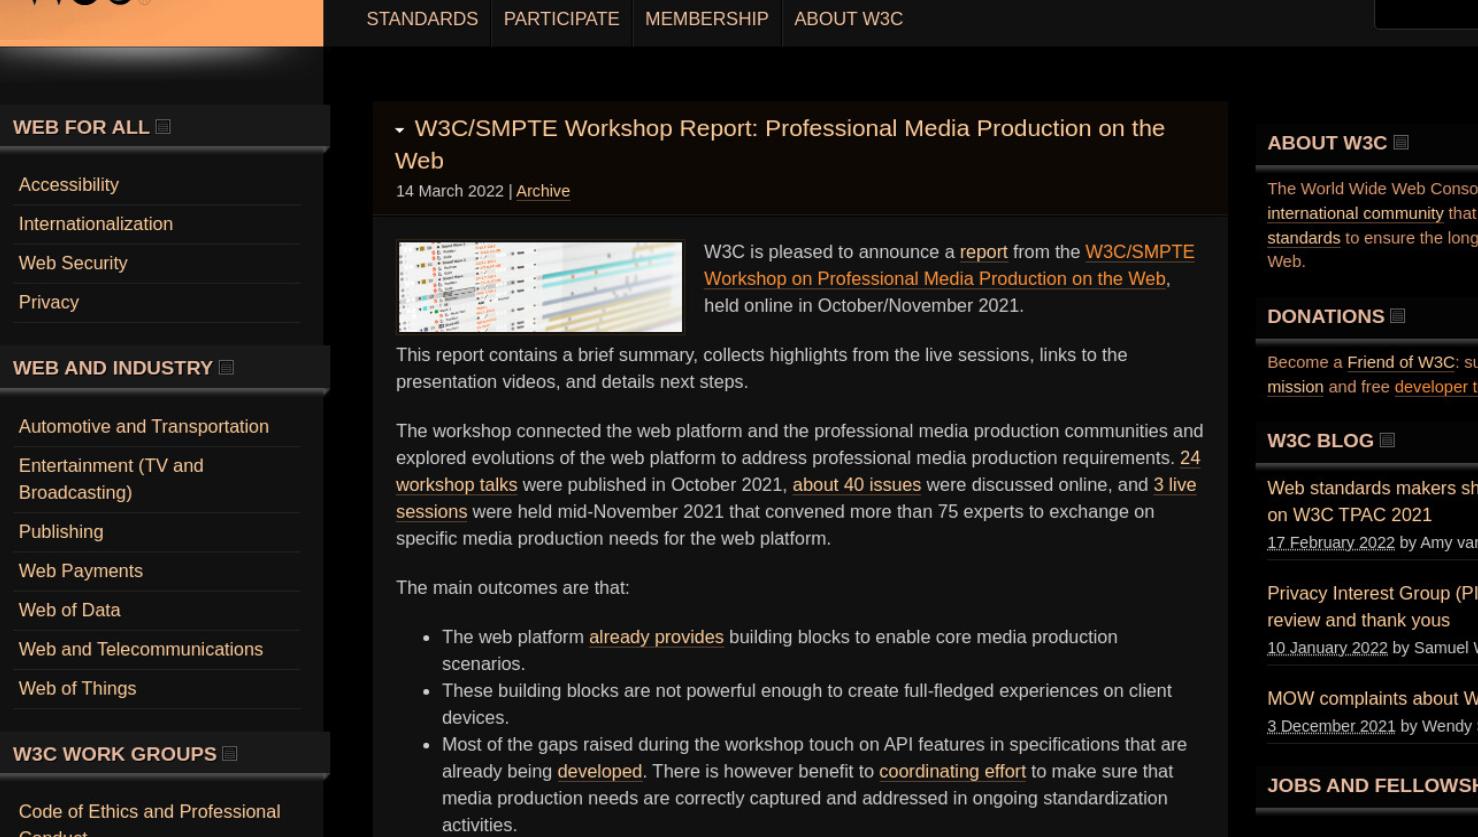Open Entertainment (TV and Broadcasting) link
The height and width of the screenshot is (837, 1478).
pos(110,479)
